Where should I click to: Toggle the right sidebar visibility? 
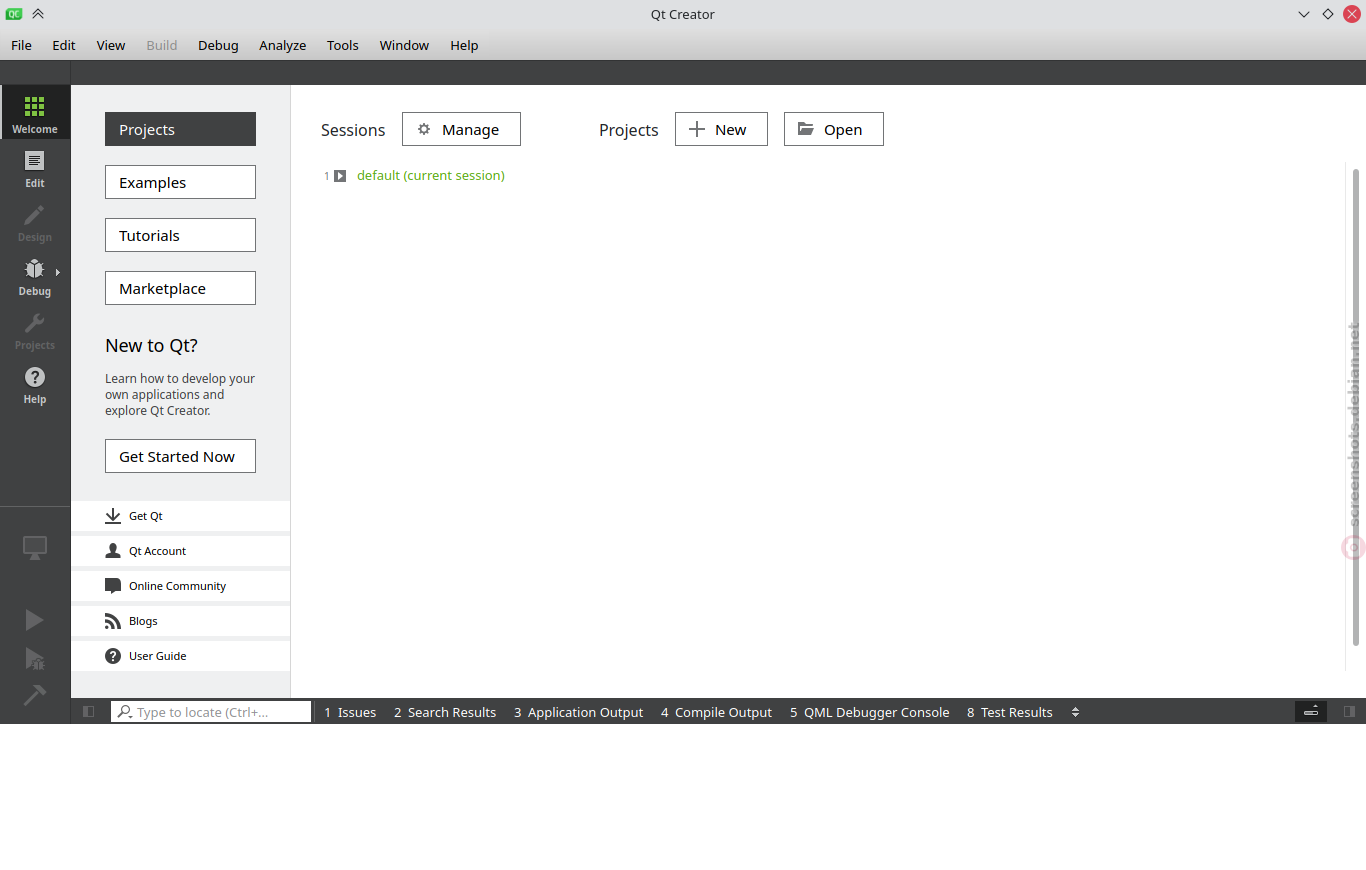[1349, 712]
